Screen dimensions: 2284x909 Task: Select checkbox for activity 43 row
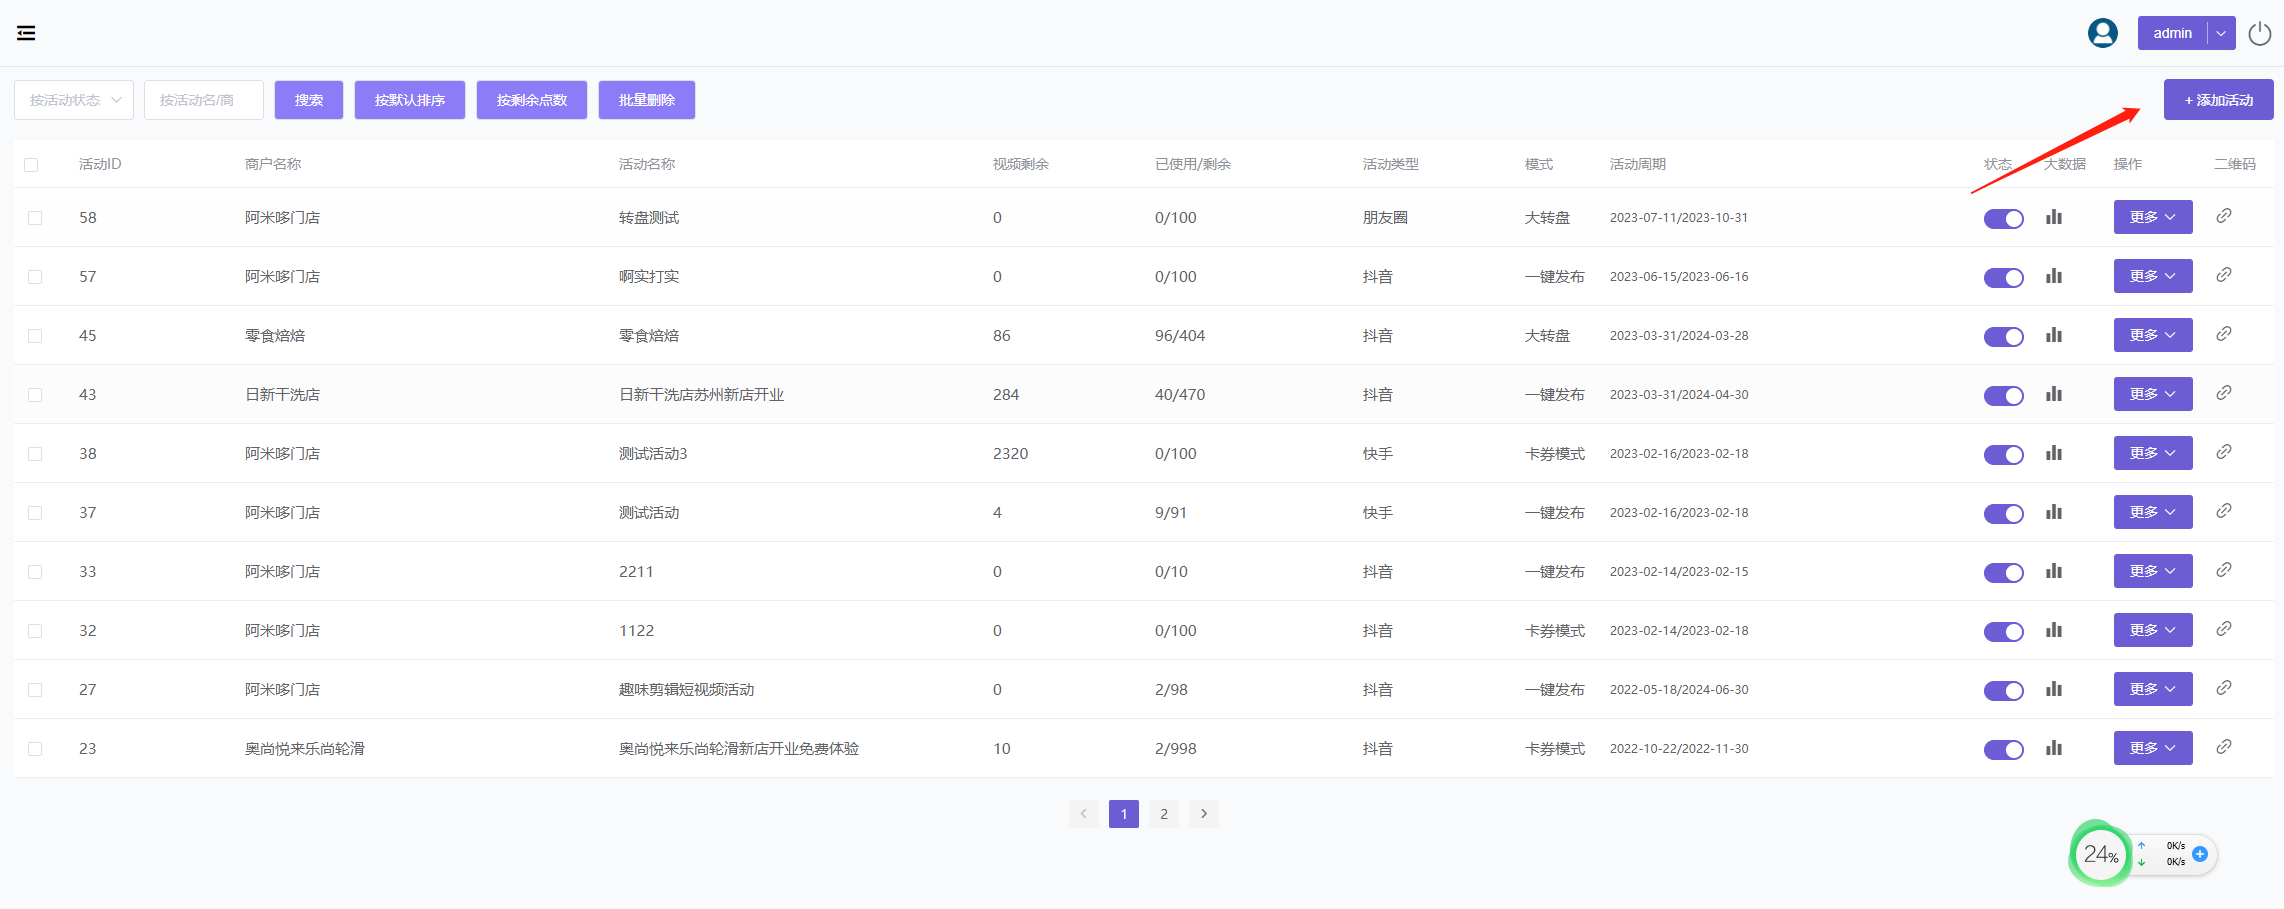coord(35,395)
